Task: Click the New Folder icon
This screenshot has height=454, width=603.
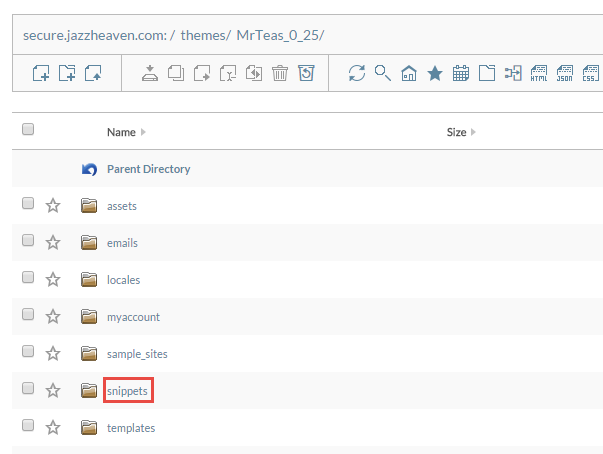Action: pos(67,73)
